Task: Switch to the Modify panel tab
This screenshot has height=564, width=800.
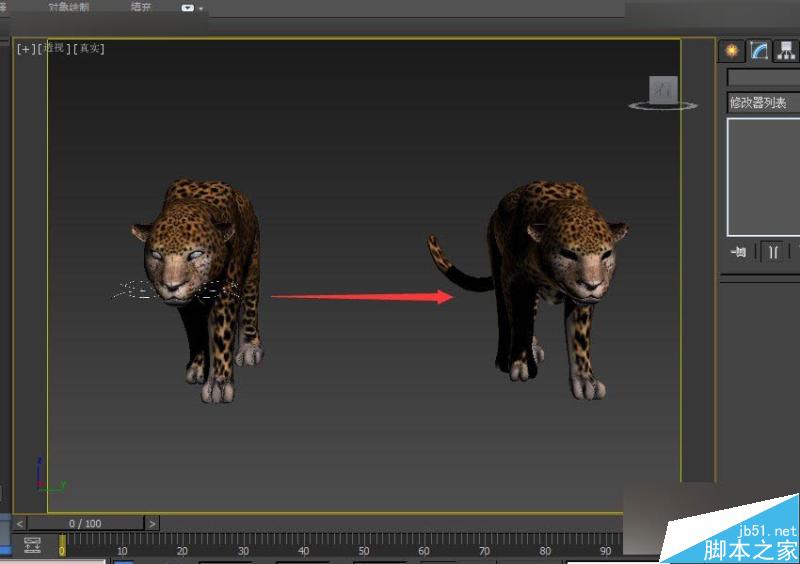Action: (x=759, y=51)
